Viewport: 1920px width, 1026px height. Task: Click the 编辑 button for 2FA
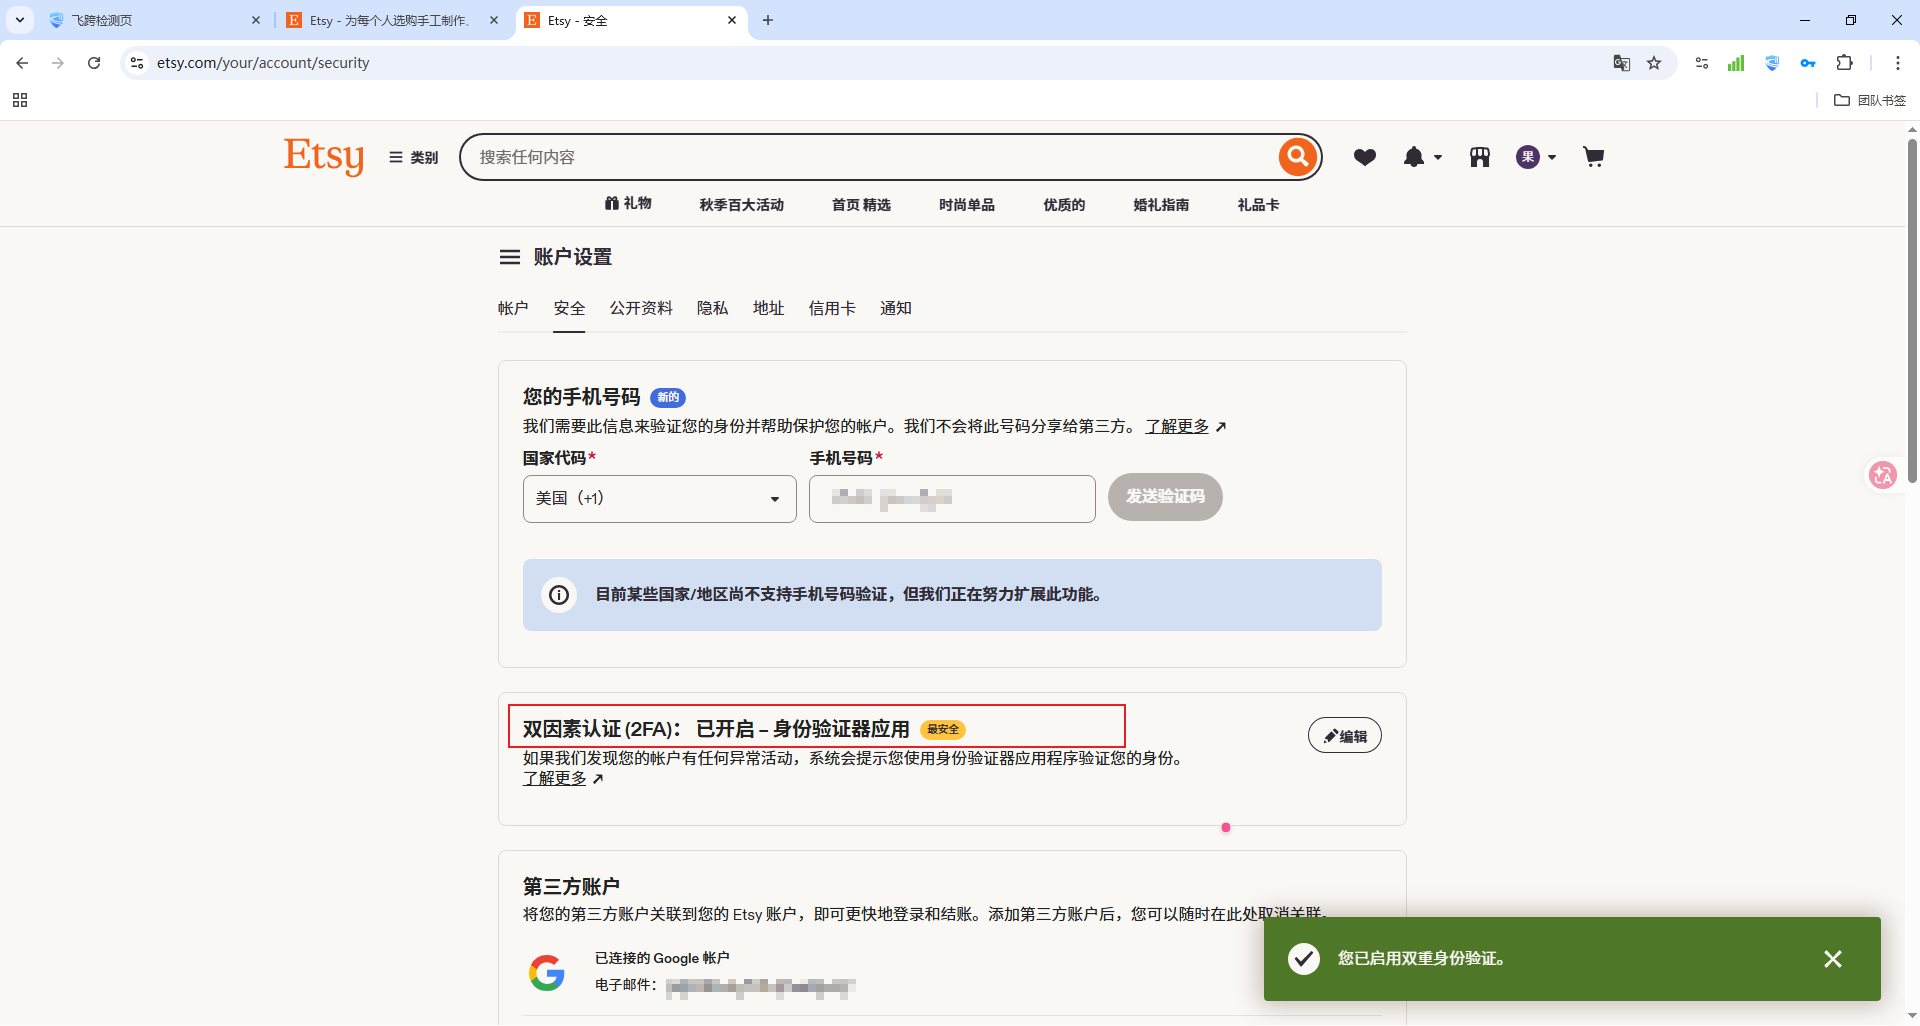coord(1345,736)
